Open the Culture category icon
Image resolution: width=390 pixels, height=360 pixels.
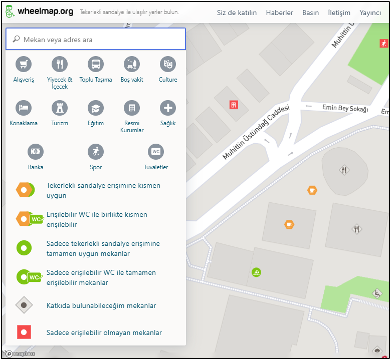click(x=168, y=64)
